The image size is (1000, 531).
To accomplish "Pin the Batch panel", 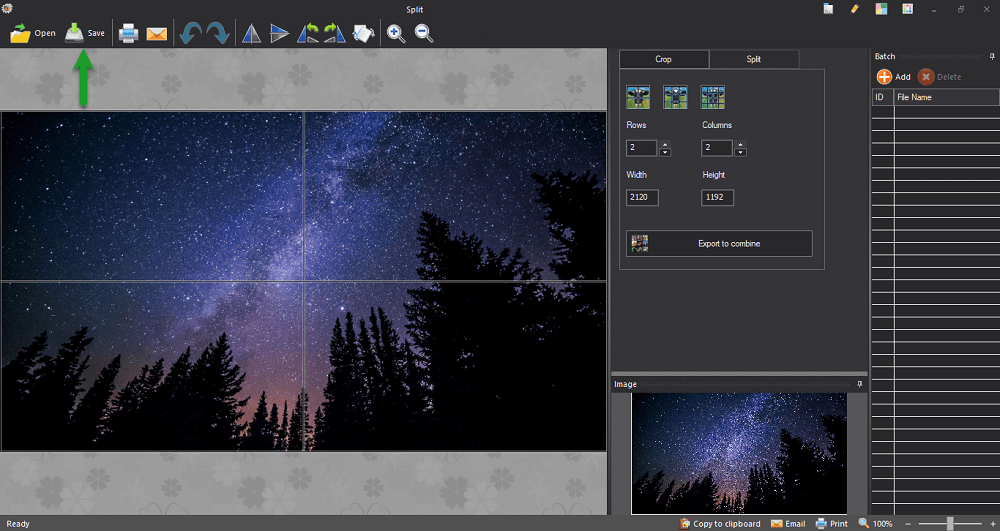I will [x=992, y=57].
